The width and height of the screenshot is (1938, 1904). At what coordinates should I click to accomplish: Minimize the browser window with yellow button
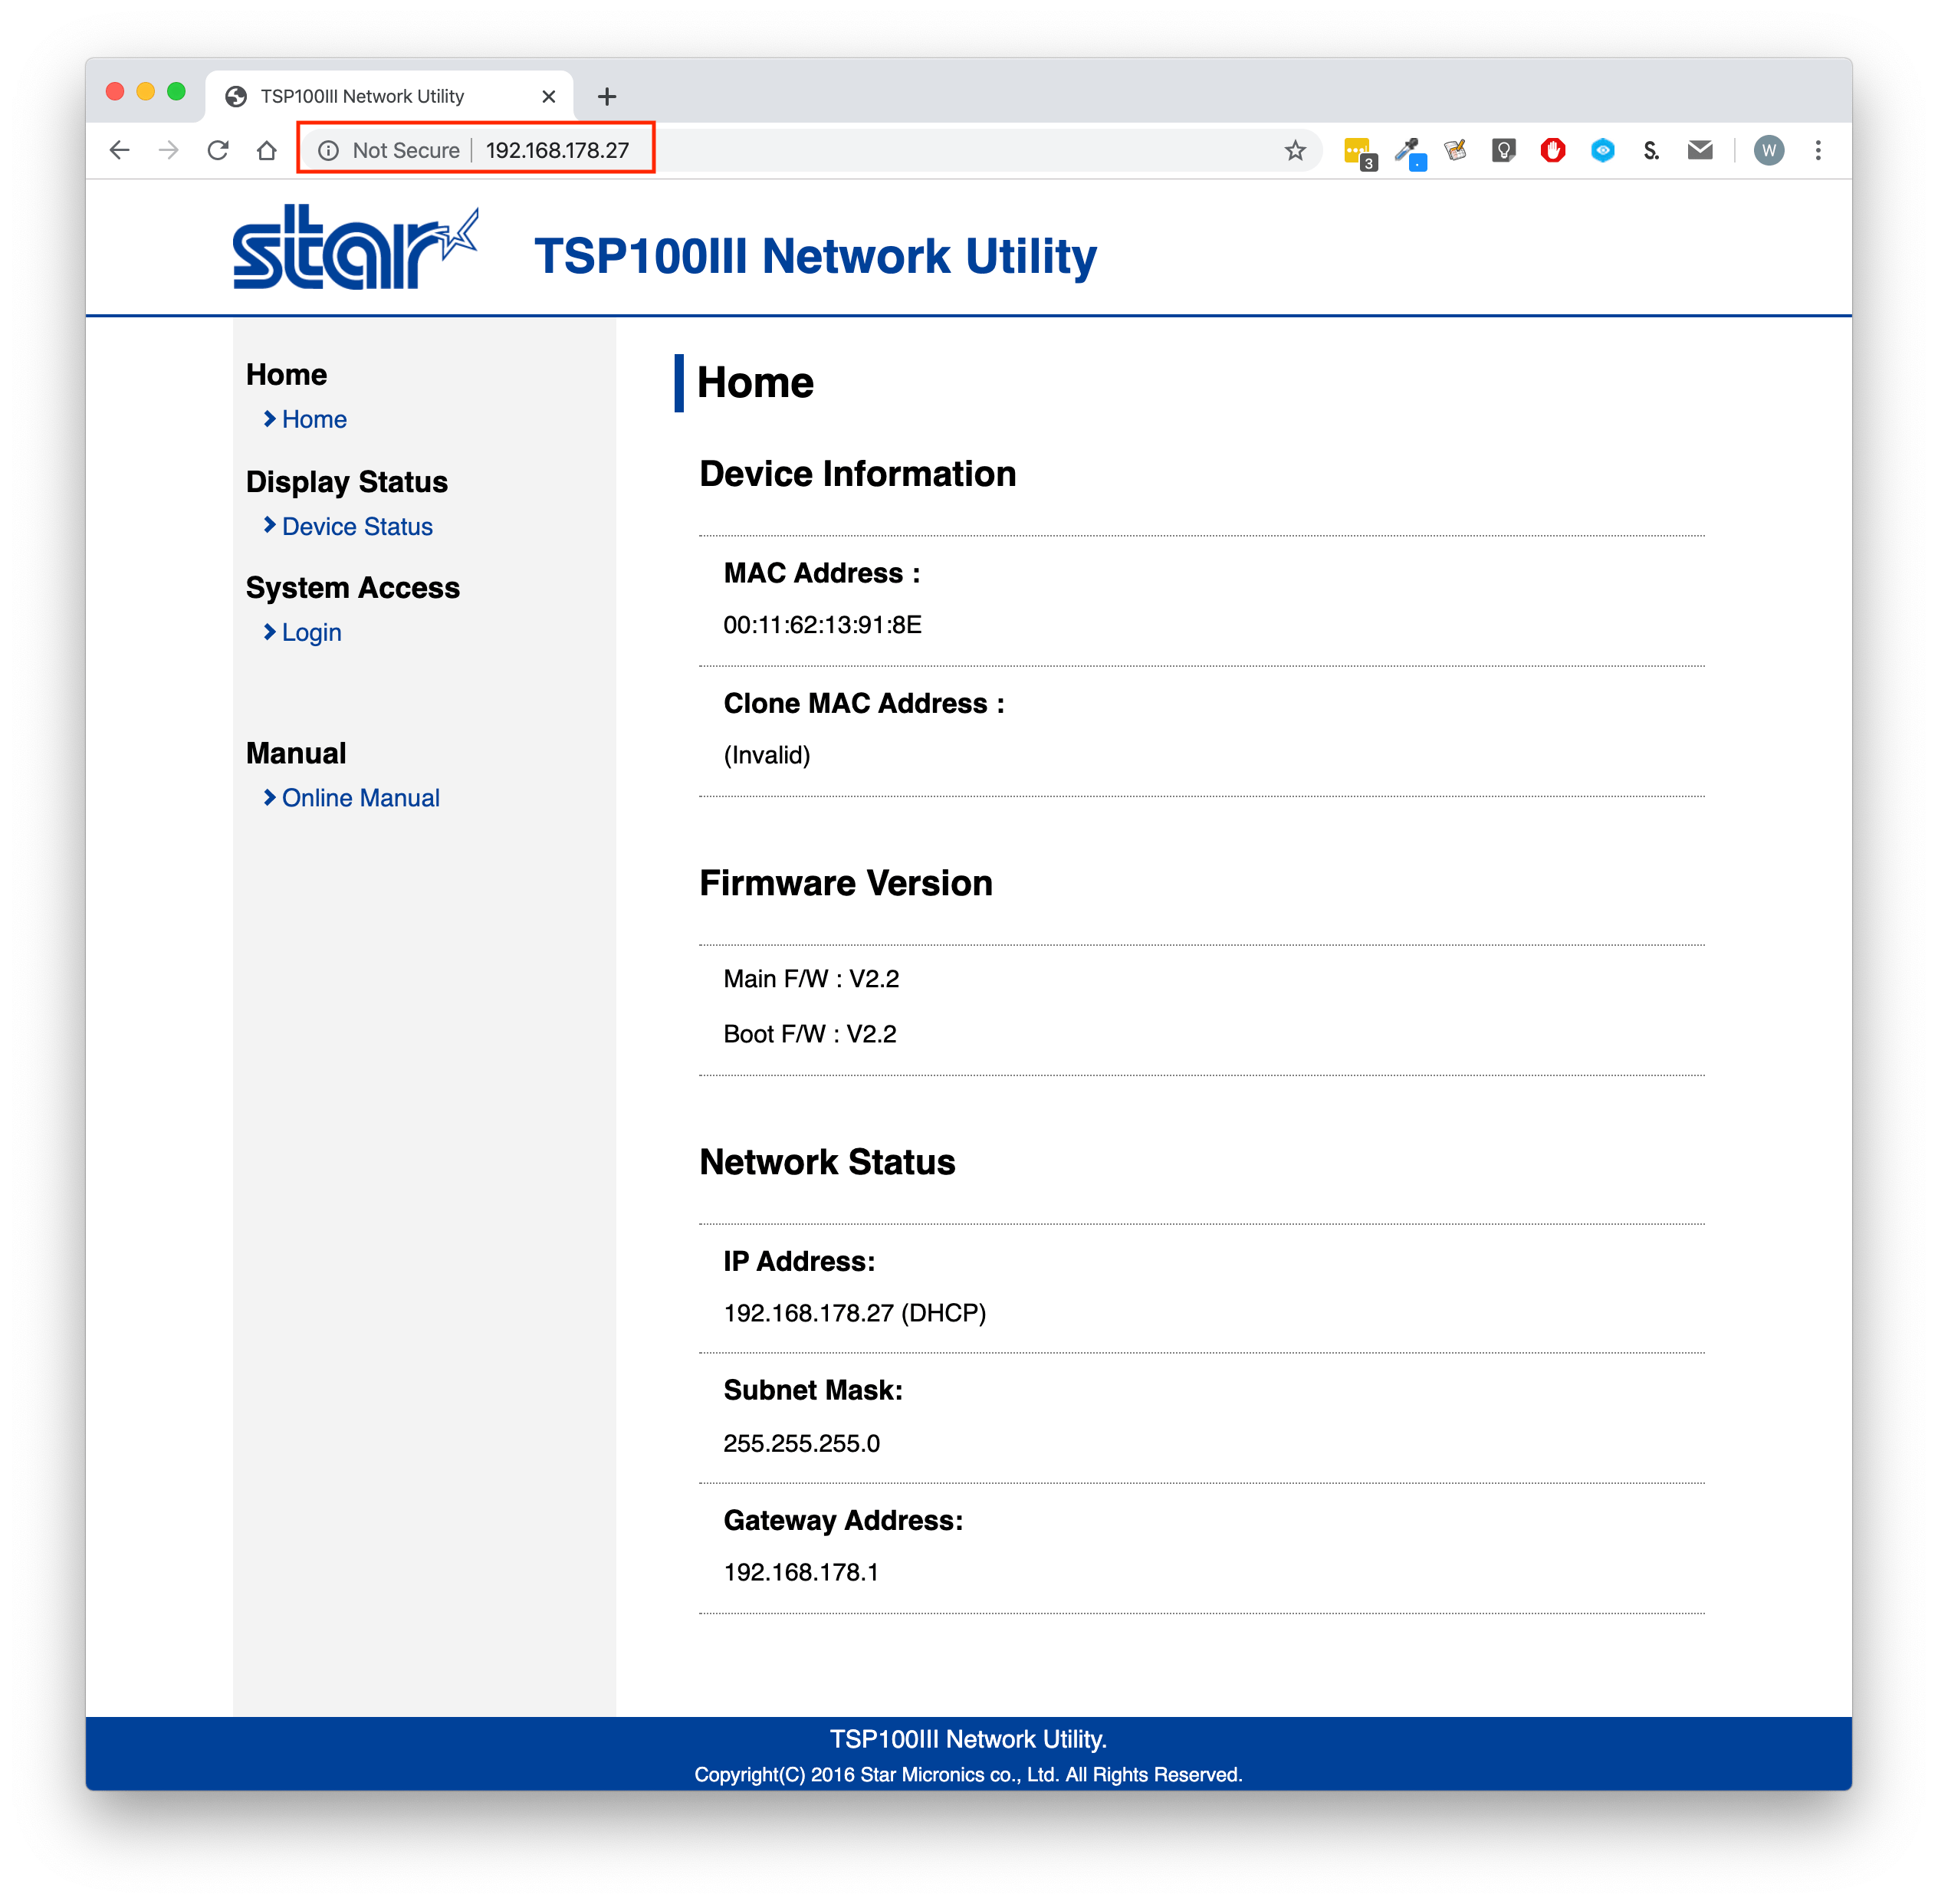coord(145,91)
